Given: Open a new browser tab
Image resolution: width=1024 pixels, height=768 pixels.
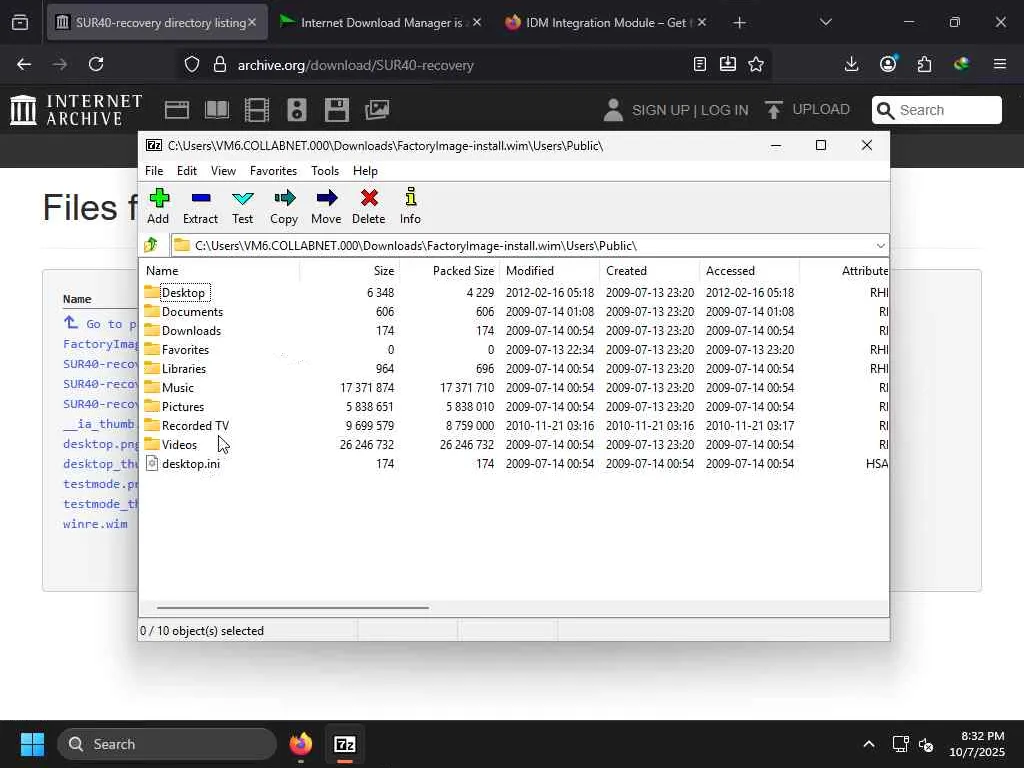Looking at the screenshot, I should (x=739, y=23).
